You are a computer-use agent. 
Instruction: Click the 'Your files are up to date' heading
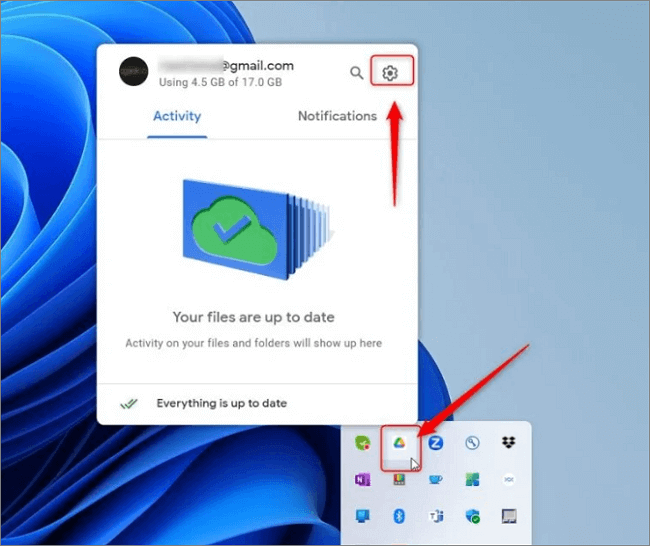pos(254,317)
